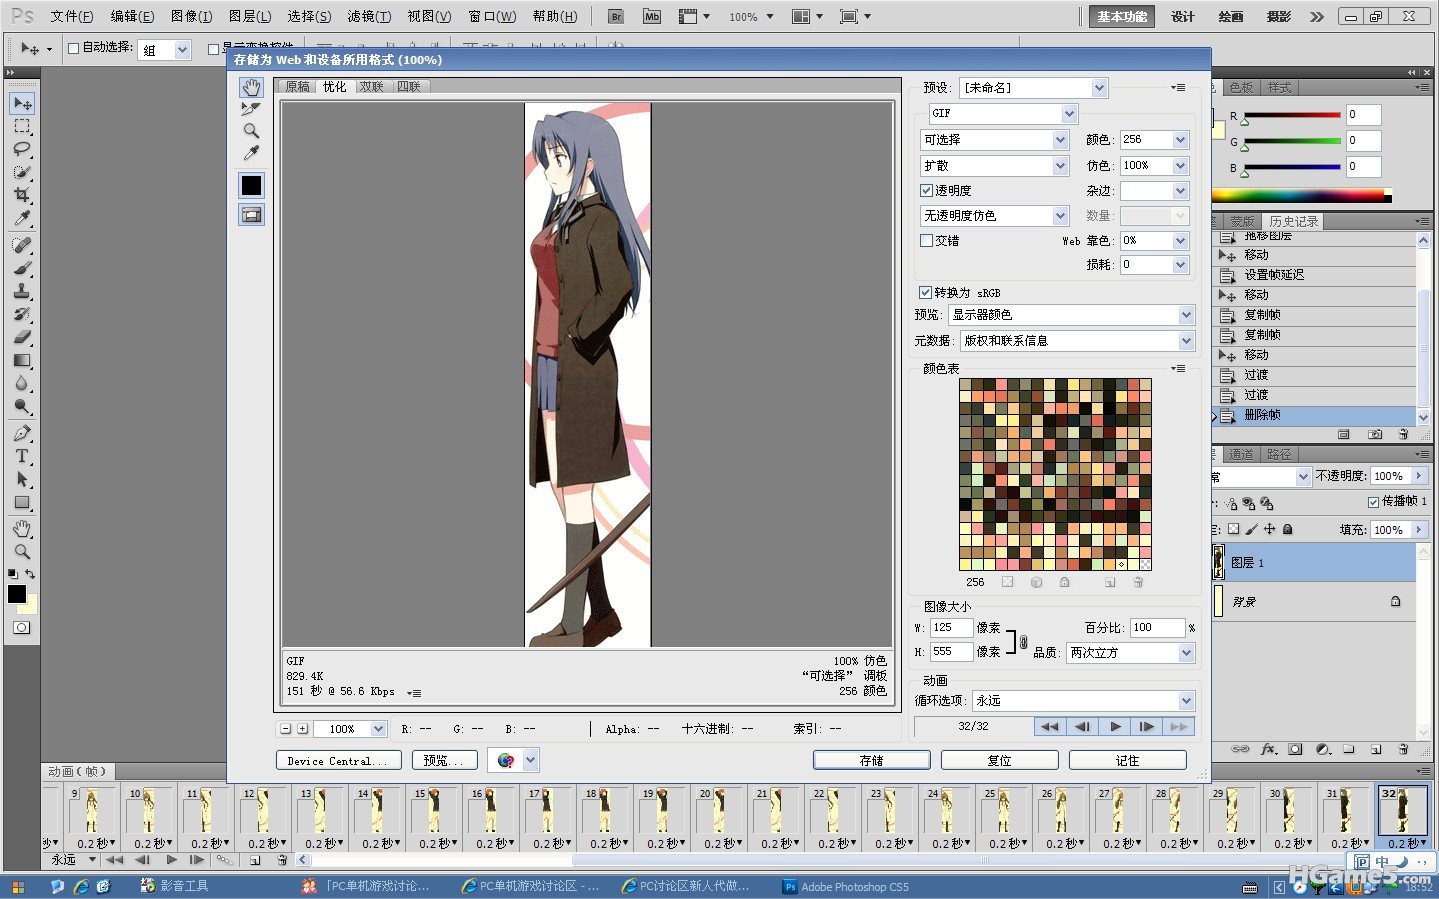Click the Device Central... button
Image resolution: width=1439 pixels, height=899 pixels.
[x=339, y=760]
